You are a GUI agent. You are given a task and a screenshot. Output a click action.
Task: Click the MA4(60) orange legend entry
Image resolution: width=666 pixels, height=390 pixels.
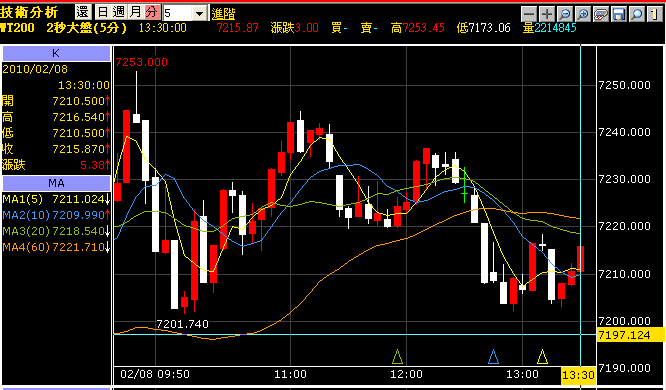coord(56,247)
